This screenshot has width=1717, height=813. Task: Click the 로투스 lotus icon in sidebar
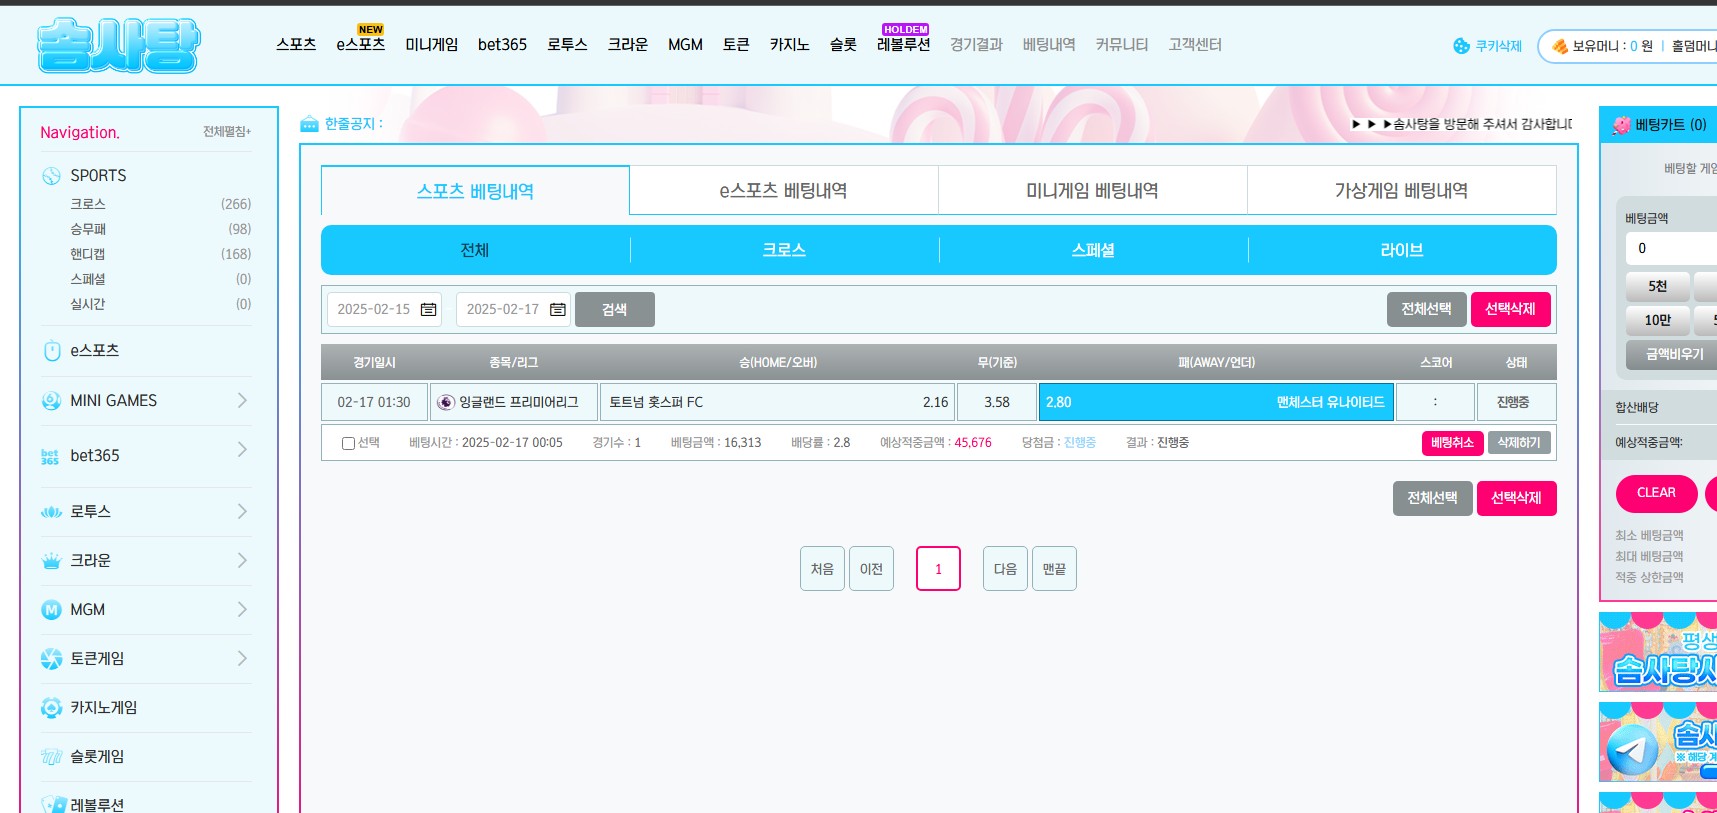[52, 512]
